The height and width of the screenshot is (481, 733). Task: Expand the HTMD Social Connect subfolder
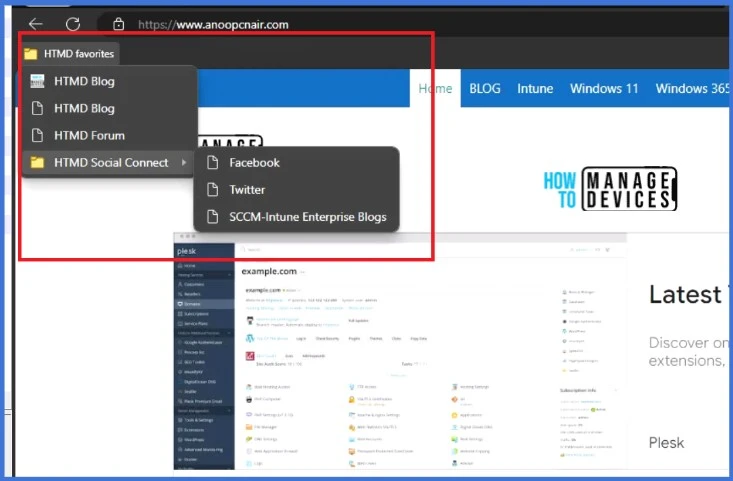tap(108, 163)
